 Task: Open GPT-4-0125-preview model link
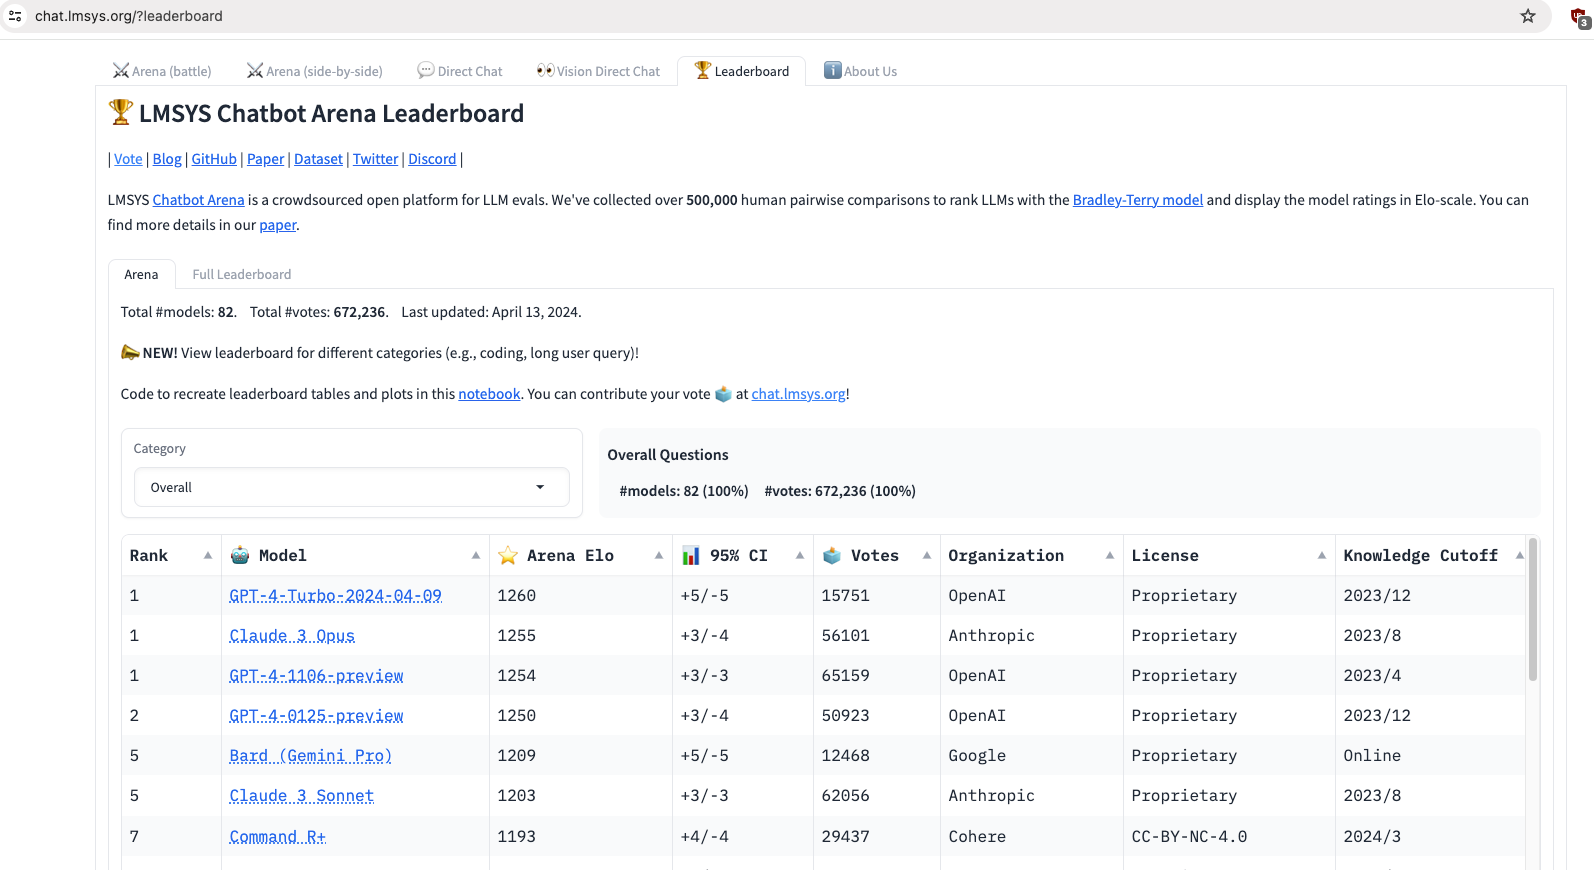point(316,716)
